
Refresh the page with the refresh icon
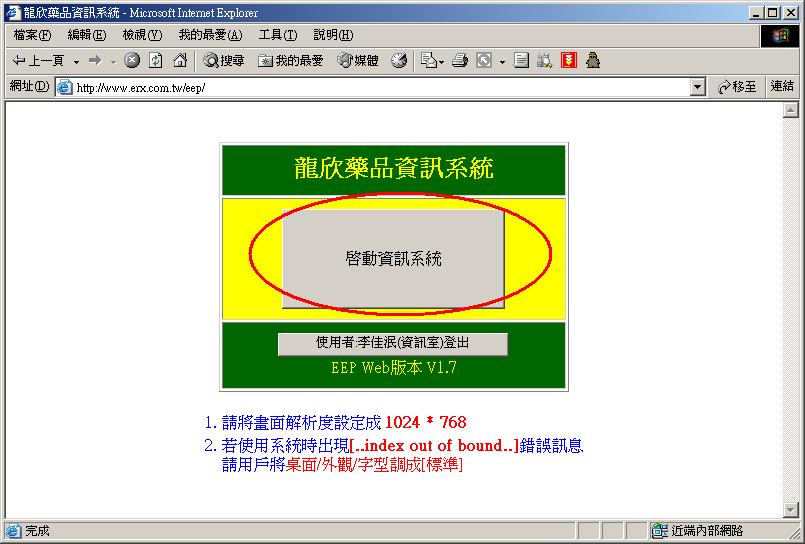tap(156, 61)
